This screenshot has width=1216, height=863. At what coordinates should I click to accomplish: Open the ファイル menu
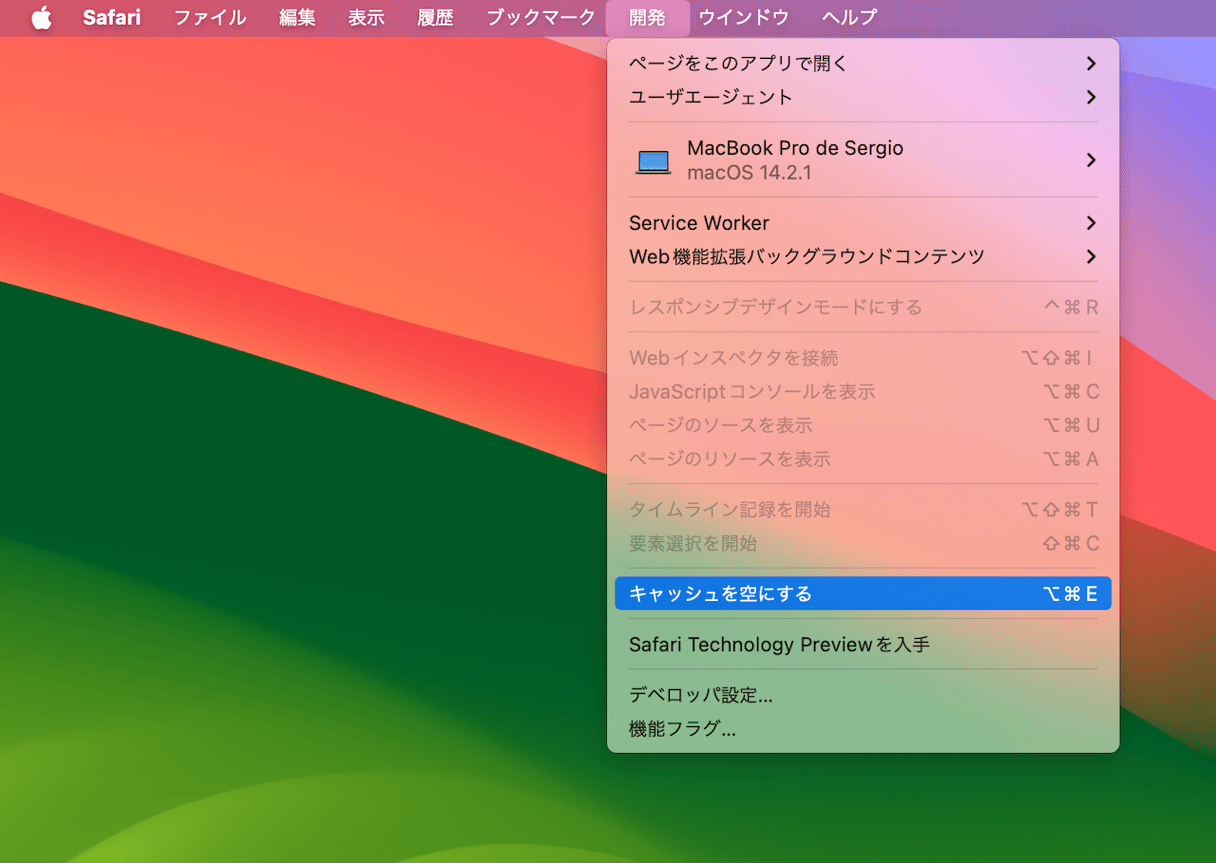coord(209,18)
